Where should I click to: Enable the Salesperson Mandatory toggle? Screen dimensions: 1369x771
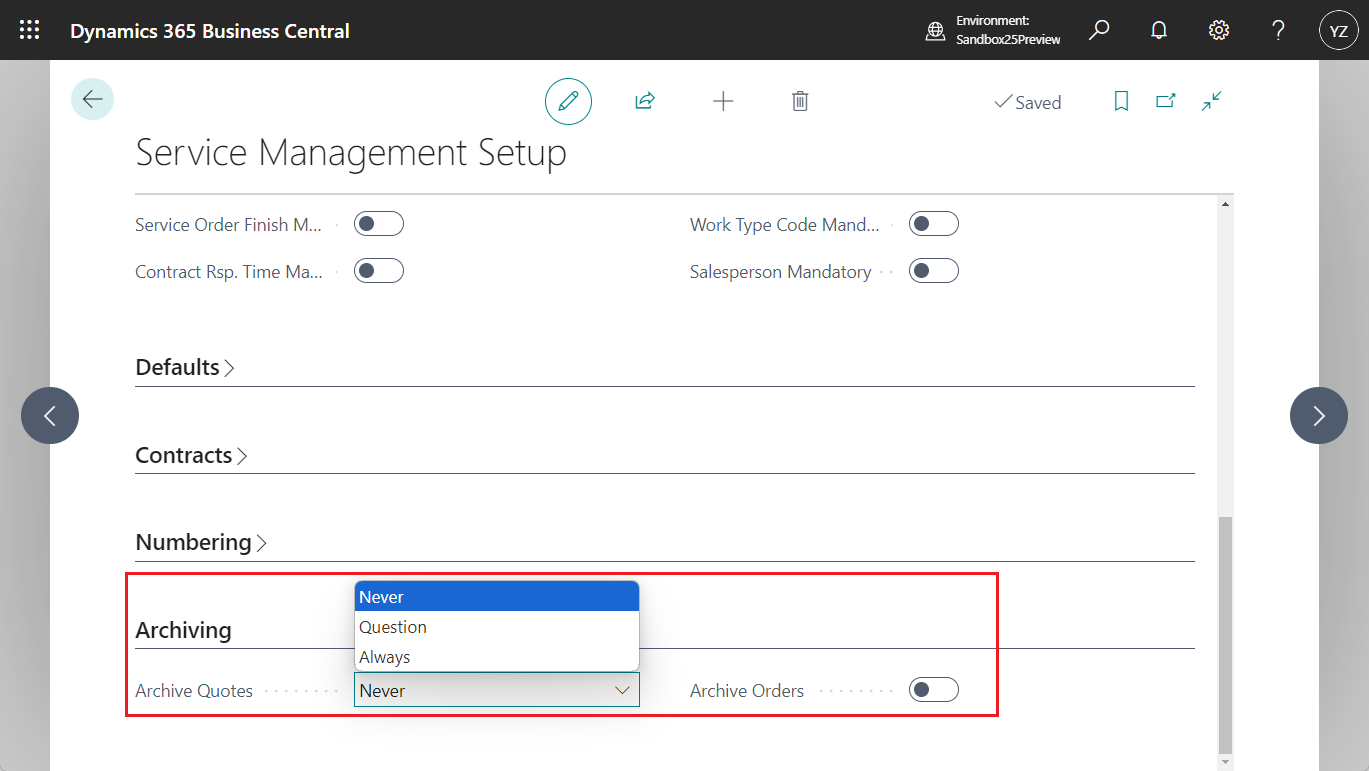[933, 270]
